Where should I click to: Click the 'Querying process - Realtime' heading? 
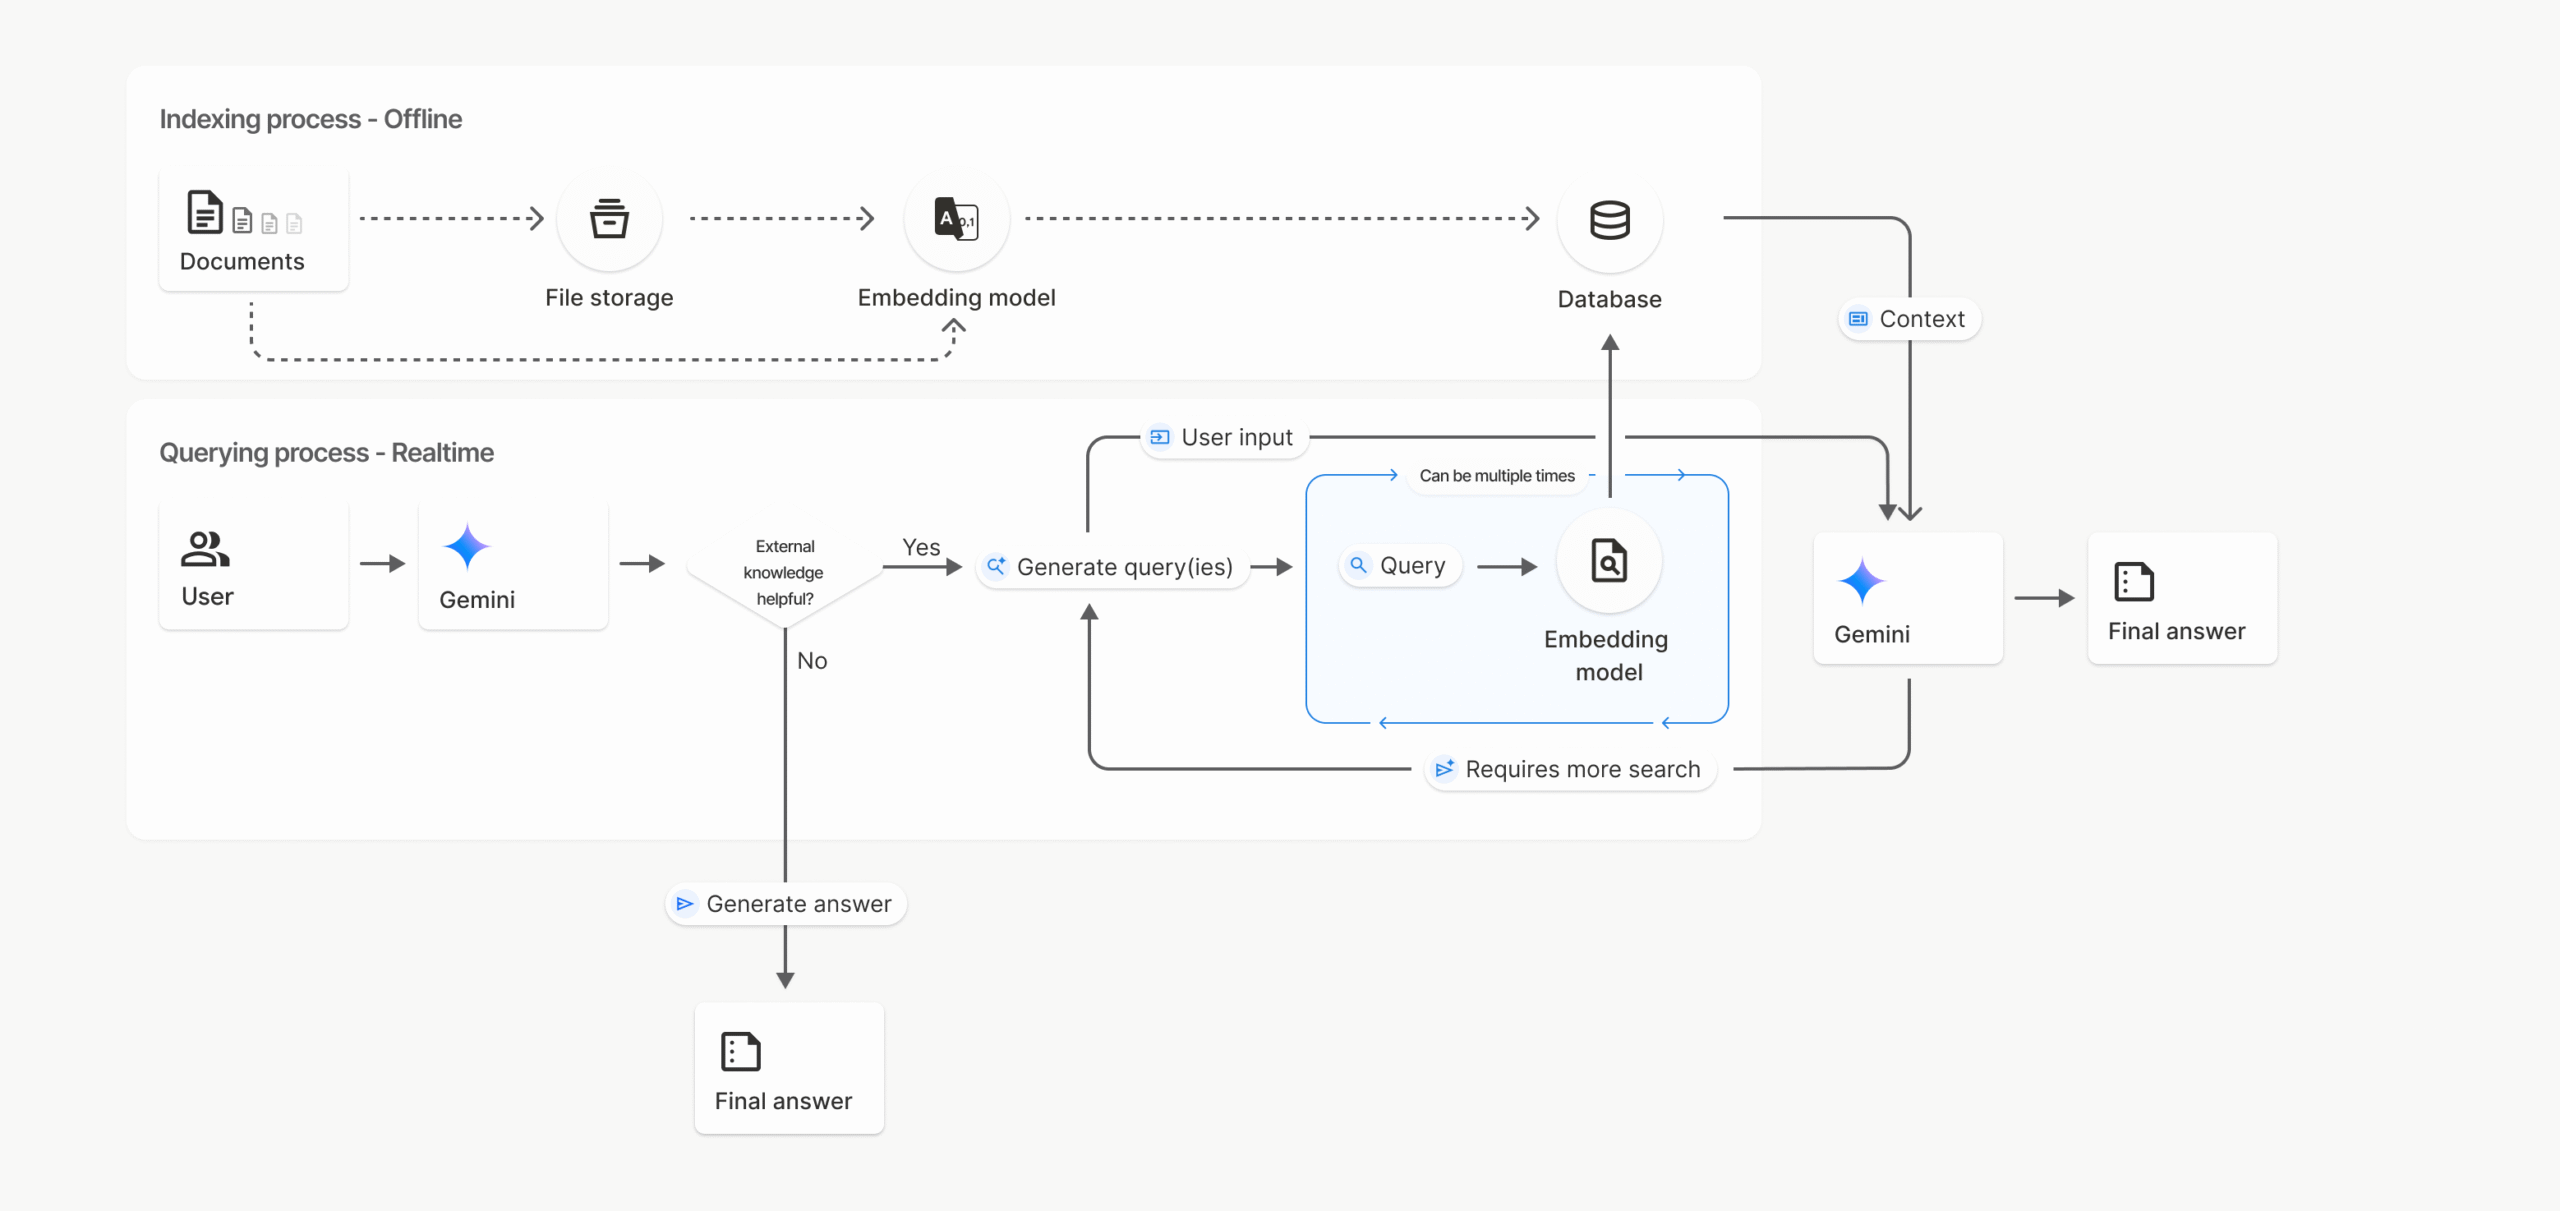coord(327,453)
